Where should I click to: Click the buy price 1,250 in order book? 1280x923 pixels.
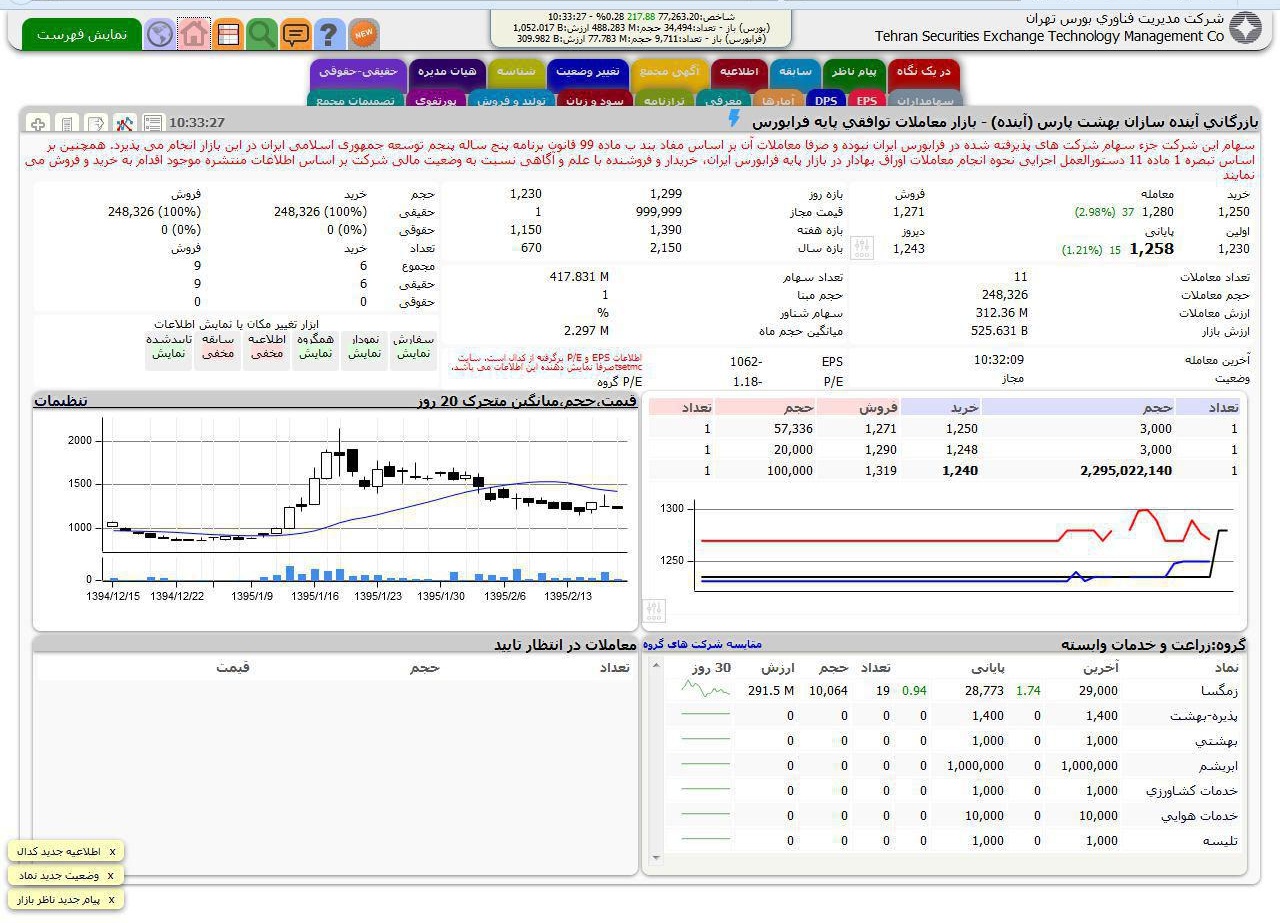click(x=961, y=429)
